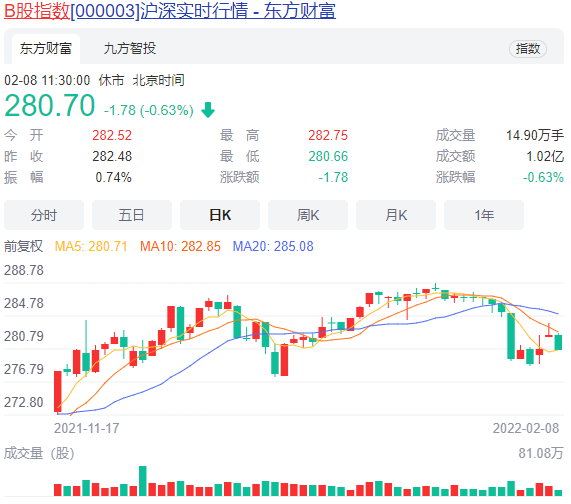This screenshot has width=571, height=504.
Task: Click the 2021-11-17 start date label
Action: (87, 428)
